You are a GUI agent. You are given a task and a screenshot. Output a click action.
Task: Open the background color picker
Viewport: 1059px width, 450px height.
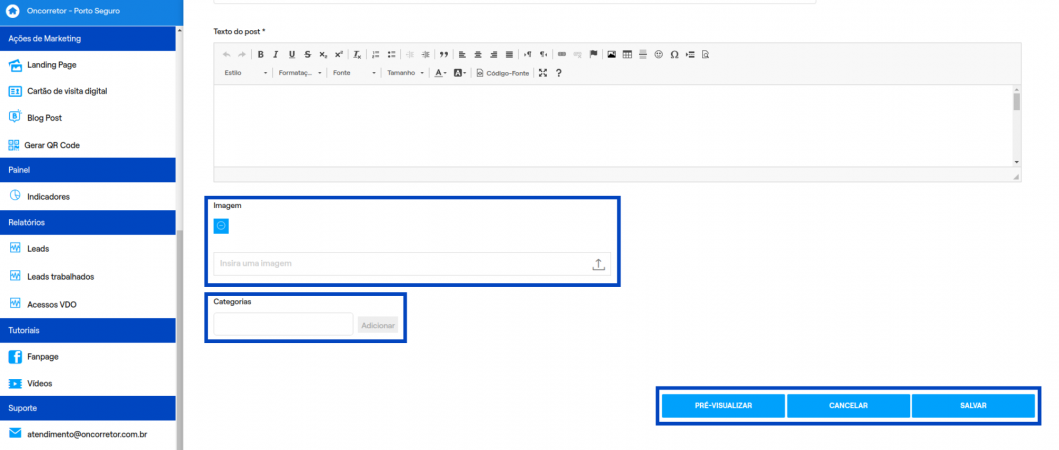pyautogui.click(x=460, y=73)
